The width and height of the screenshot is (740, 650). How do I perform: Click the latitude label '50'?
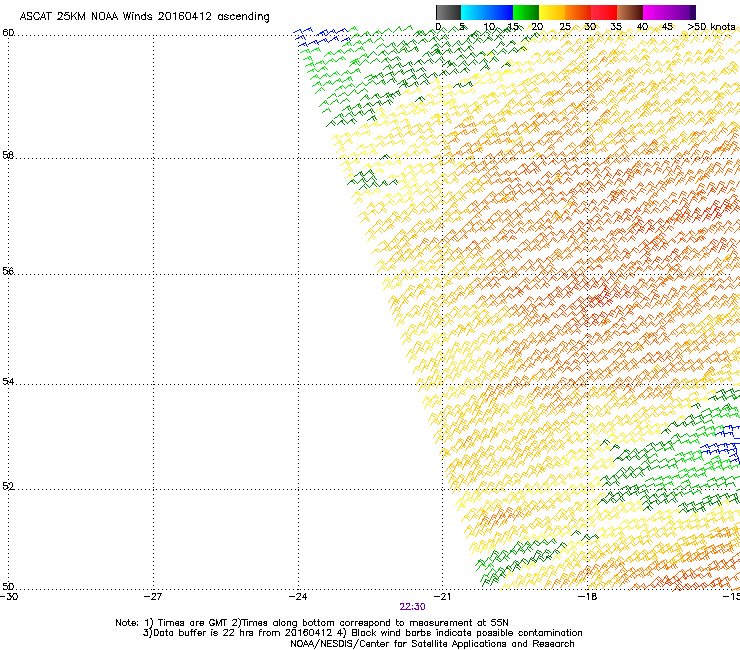click(8, 587)
